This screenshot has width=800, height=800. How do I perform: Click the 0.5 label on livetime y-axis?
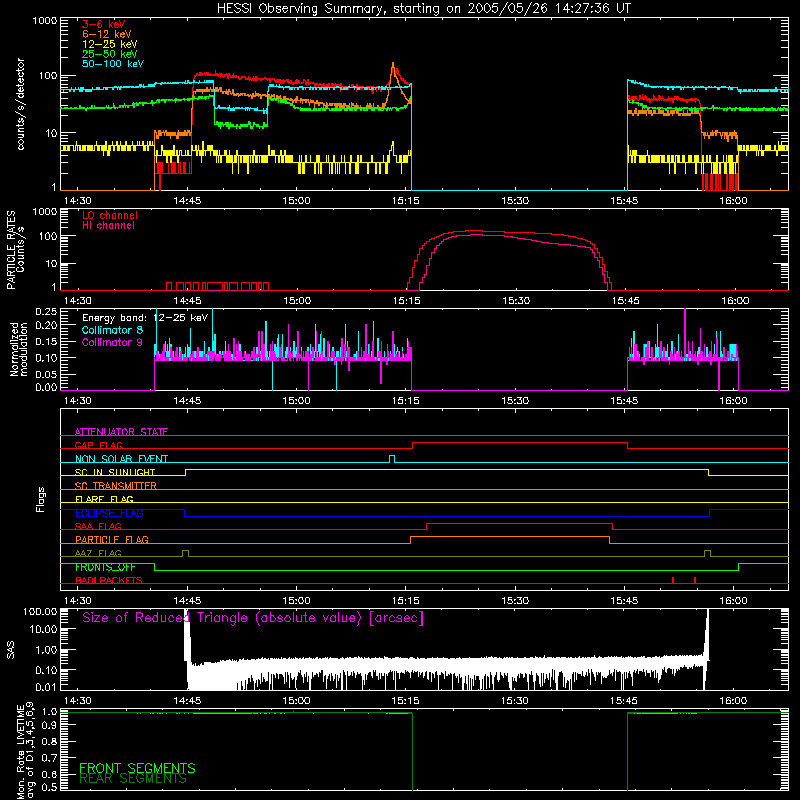pyautogui.click(x=49, y=787)
